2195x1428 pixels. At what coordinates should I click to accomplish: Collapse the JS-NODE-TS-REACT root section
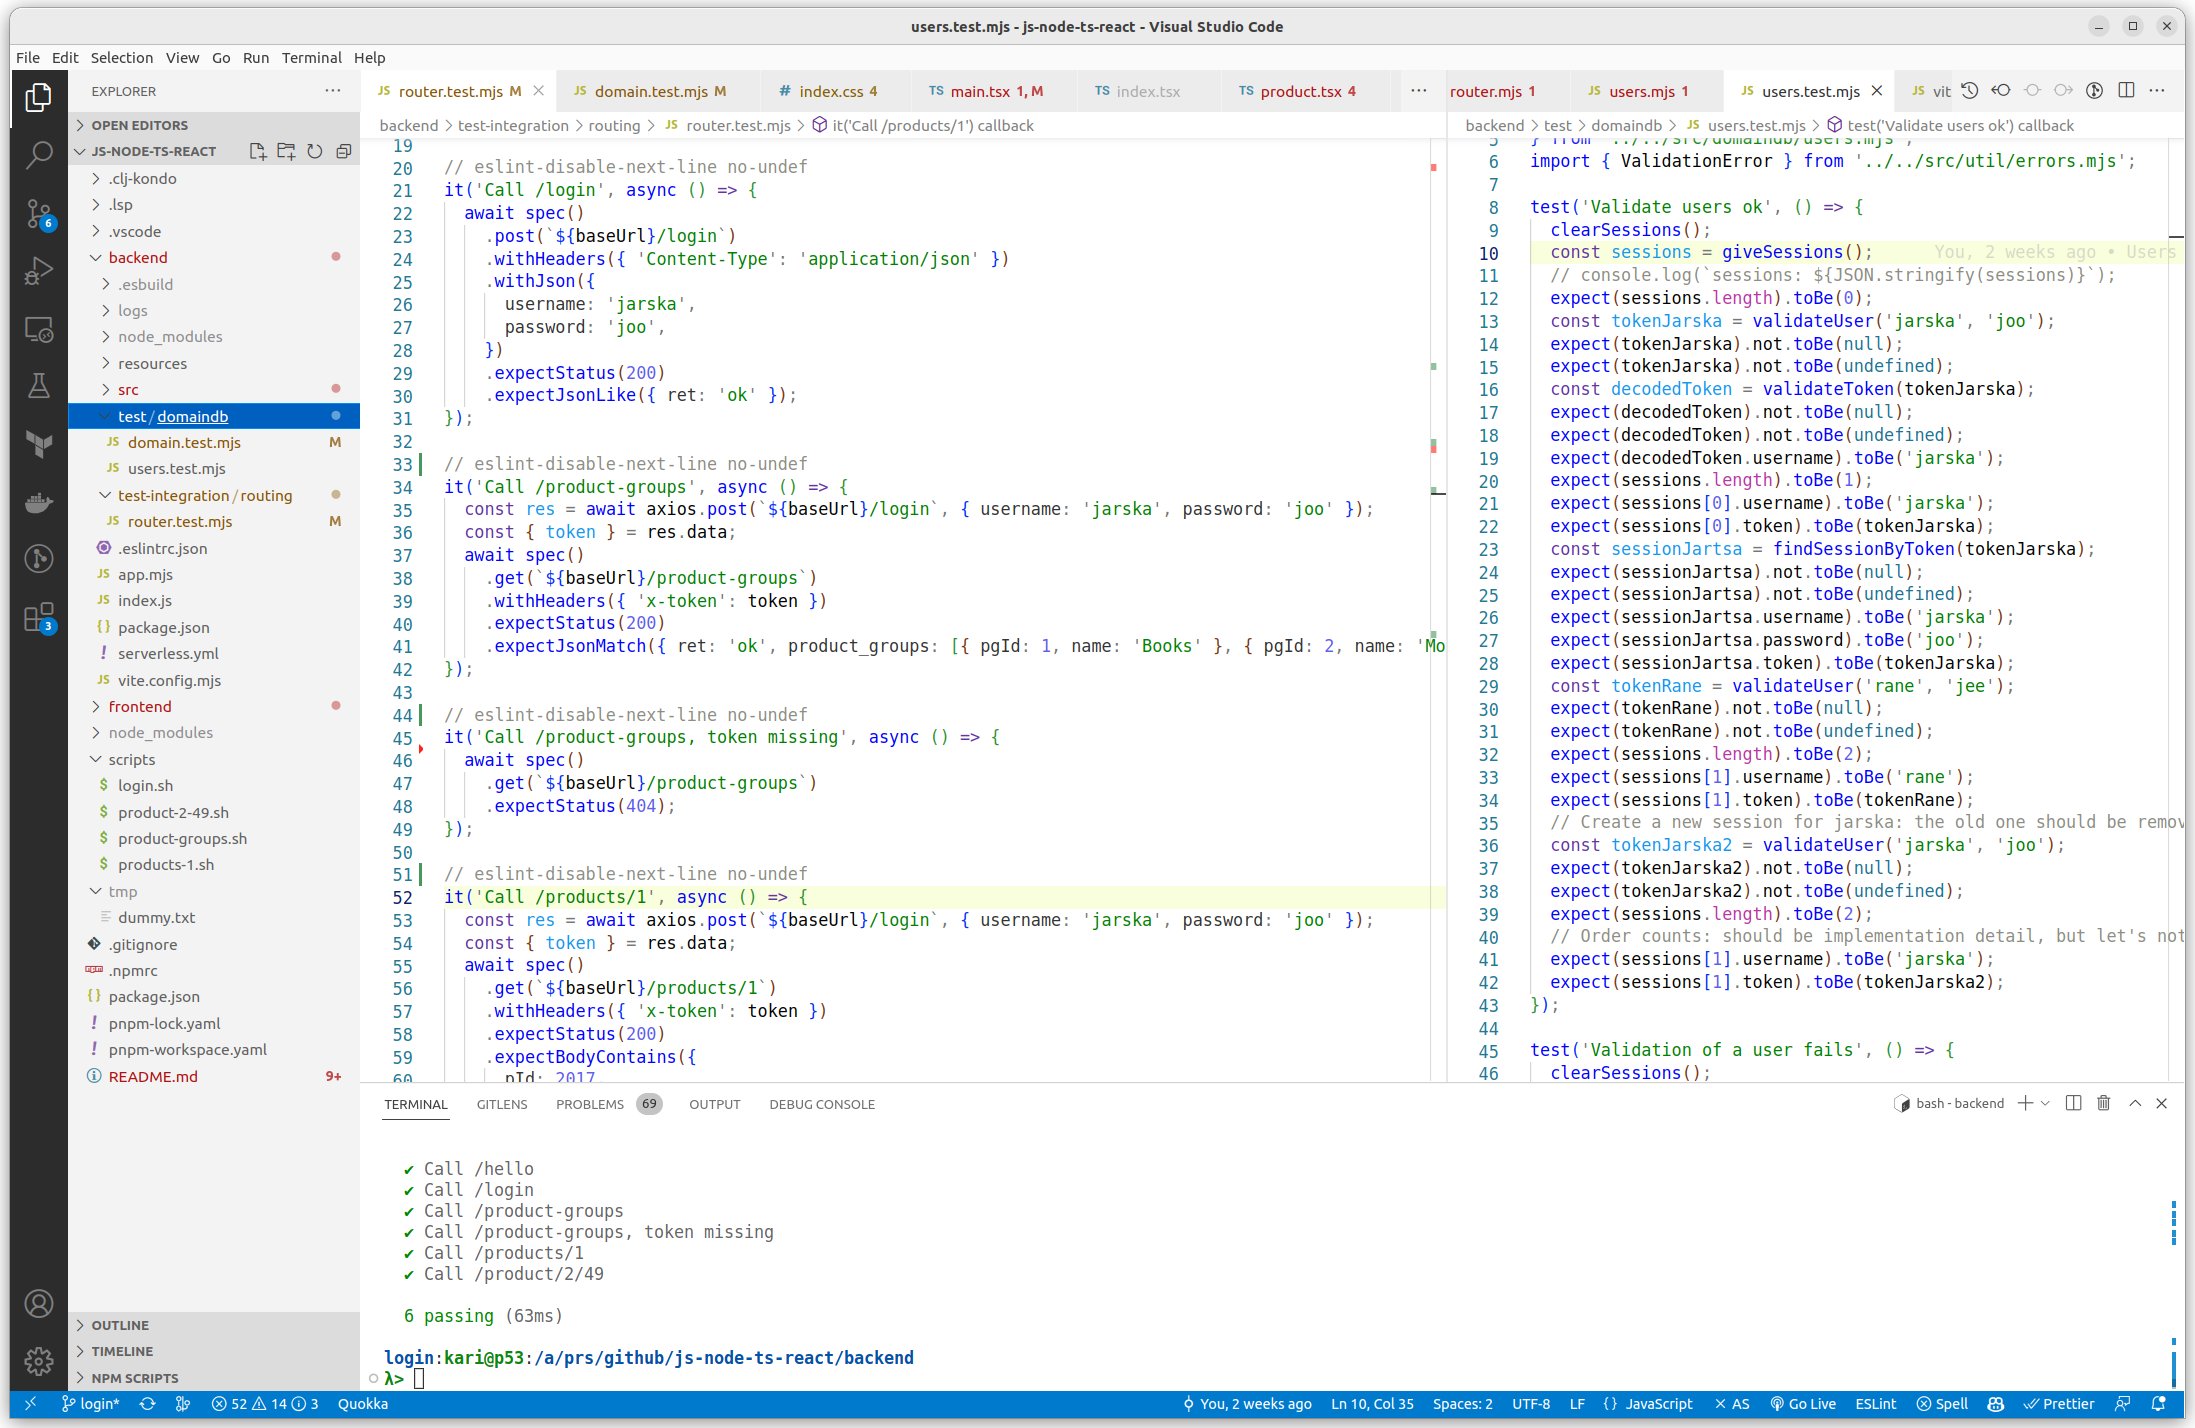(x=153, y=152)
